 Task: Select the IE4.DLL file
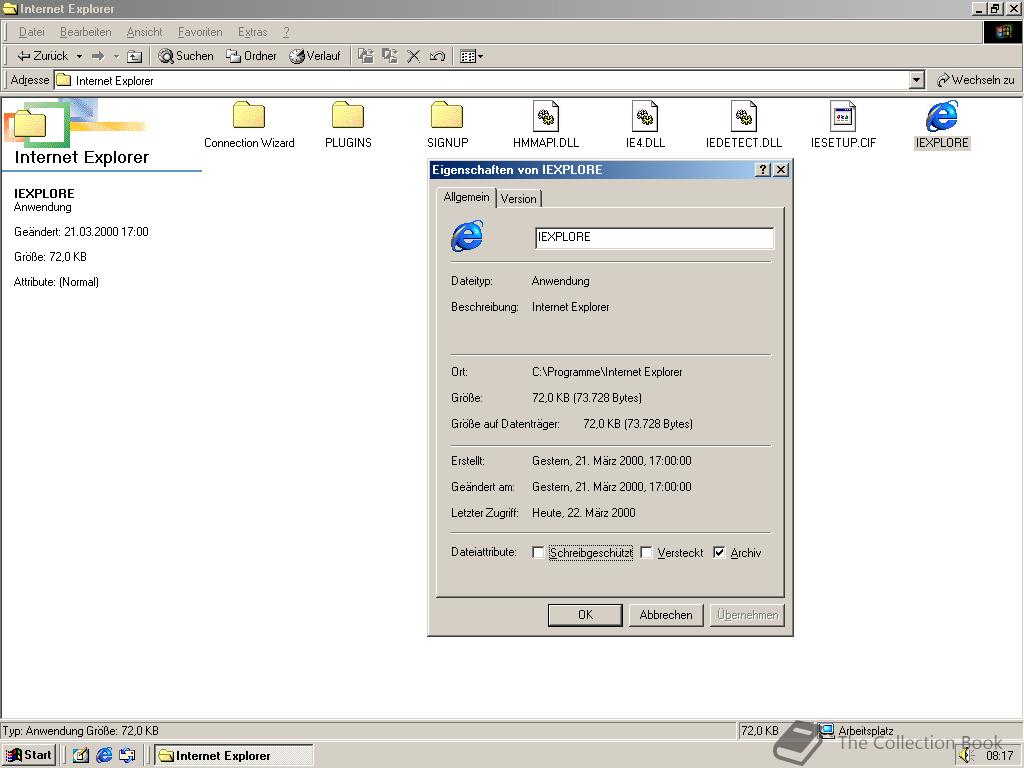[x=645, y=125]
